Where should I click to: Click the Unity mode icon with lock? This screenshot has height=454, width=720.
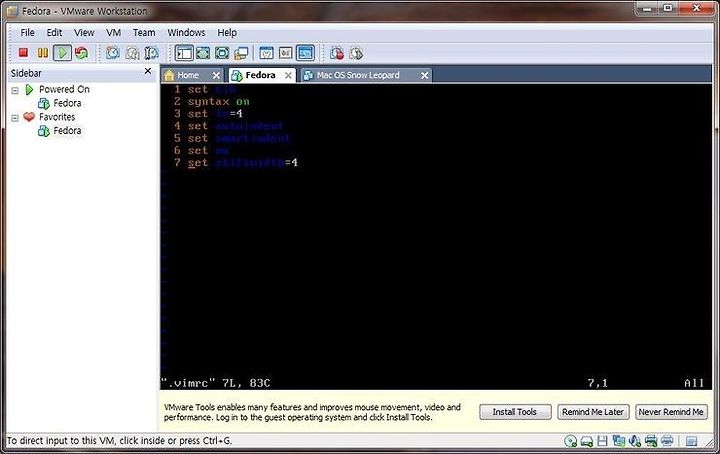pos(241,53)
